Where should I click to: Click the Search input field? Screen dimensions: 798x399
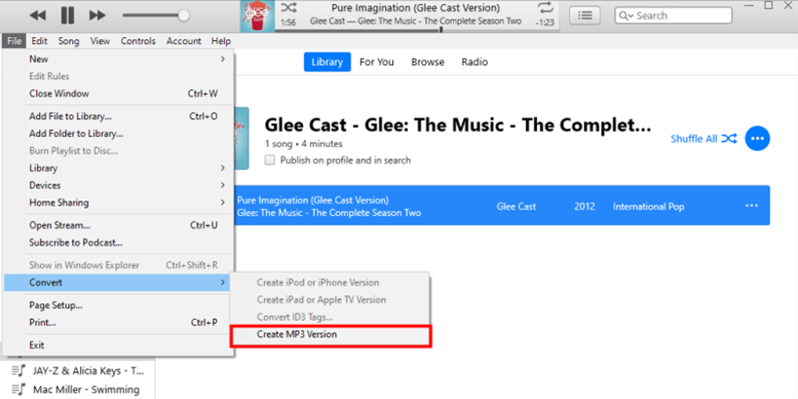click(673, 16)
